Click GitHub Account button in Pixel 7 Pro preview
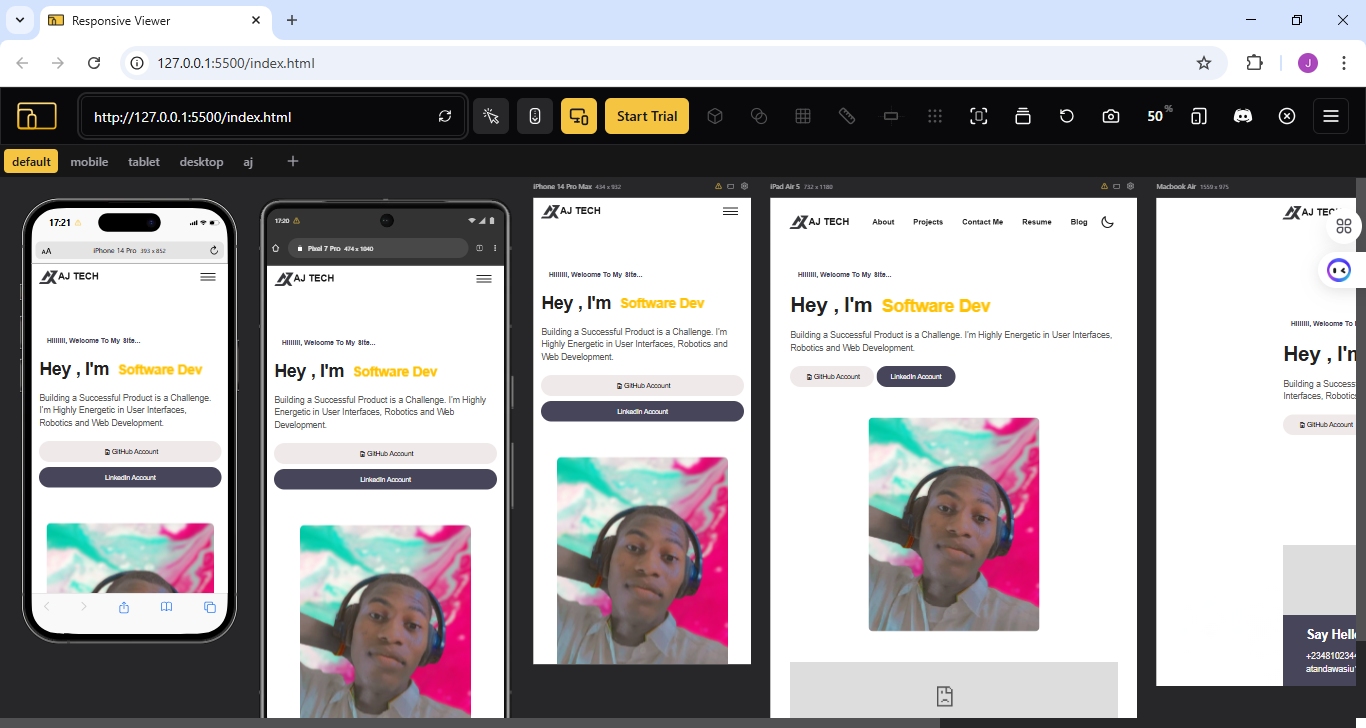1366x728 pixels. coord(385,454)
